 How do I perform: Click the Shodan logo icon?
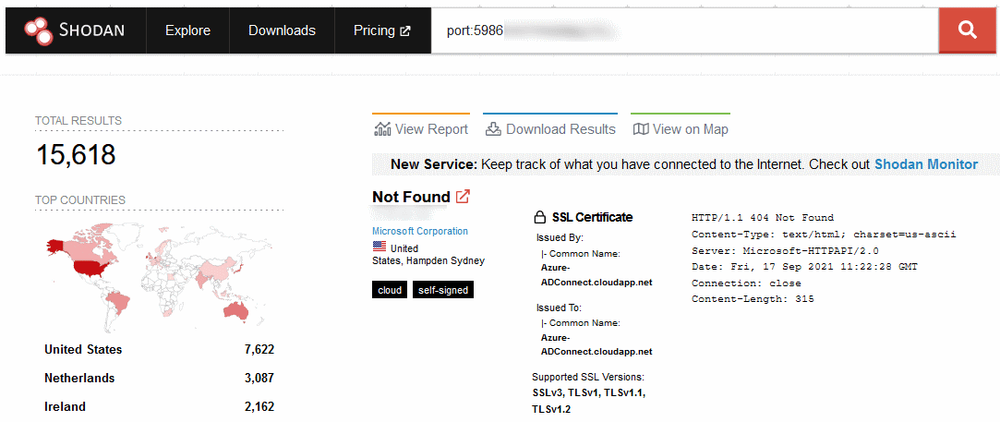pyautogui.click(x=39, y=31)
